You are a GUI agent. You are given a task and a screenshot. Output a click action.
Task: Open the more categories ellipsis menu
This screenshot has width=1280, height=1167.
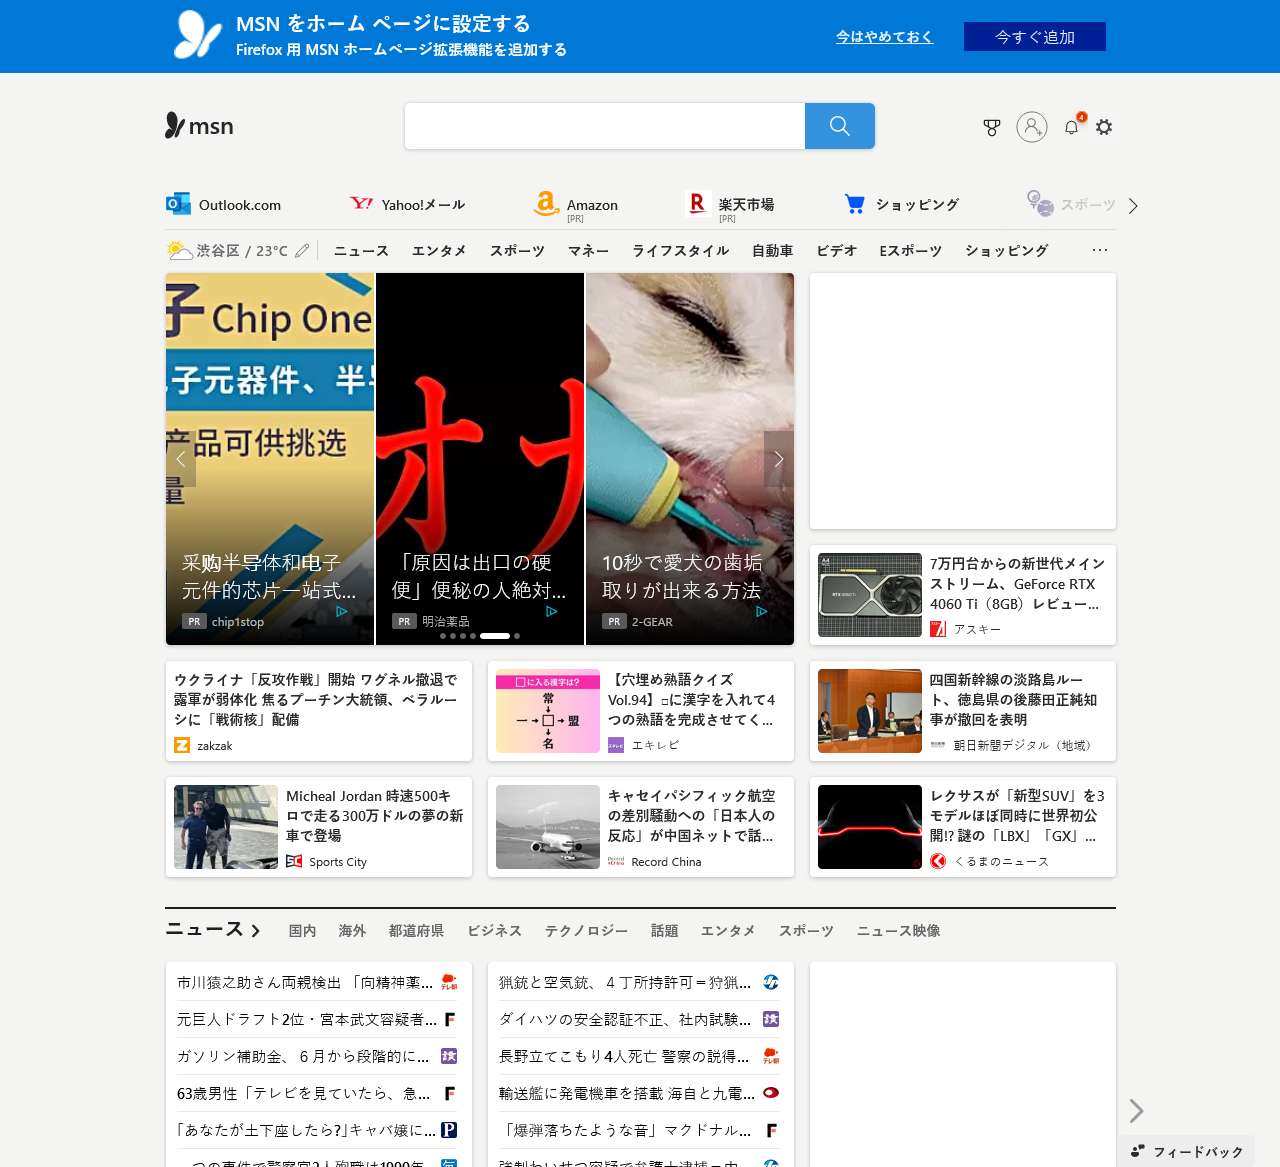[x=1100, y=250]
